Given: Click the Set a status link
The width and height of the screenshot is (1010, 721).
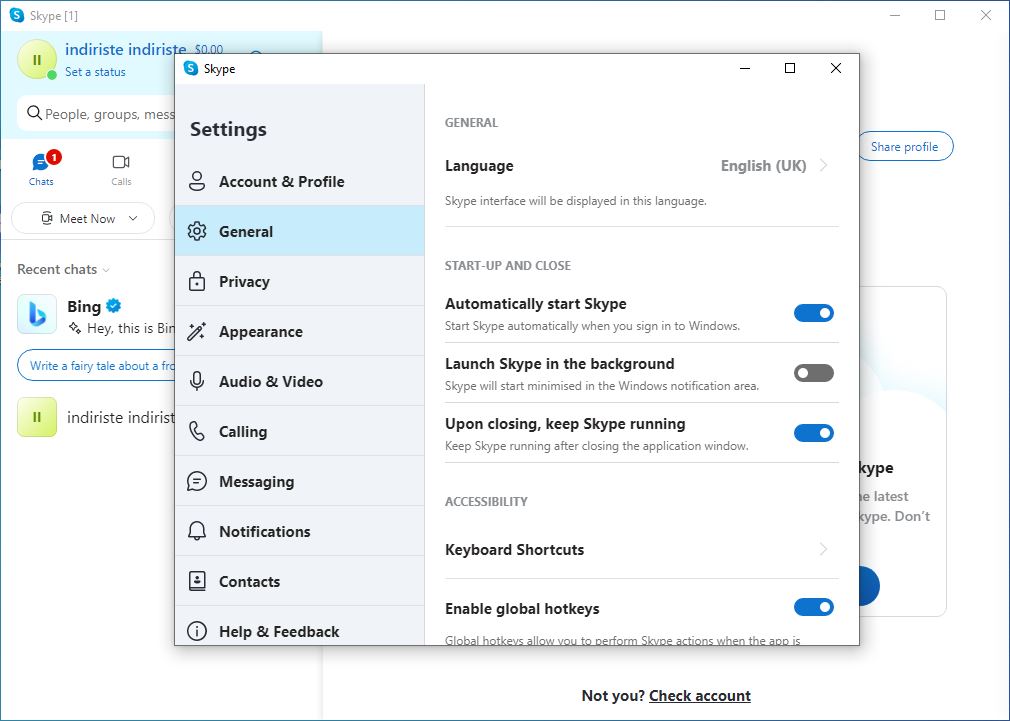Looking at the screenshot, I should pyautogui.click(x=95, y=72).
